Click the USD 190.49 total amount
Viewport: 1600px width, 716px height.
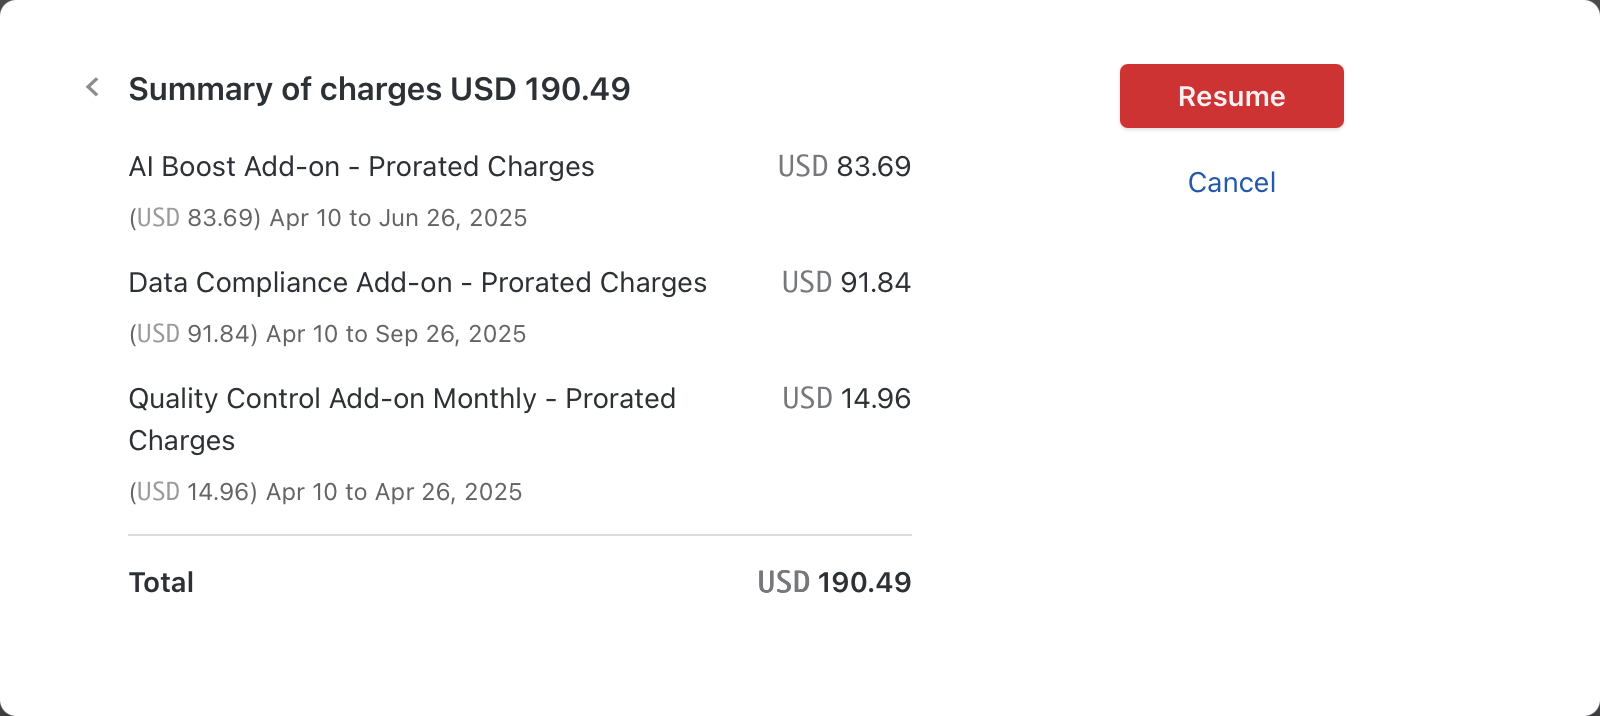click(x=835, y=582)
